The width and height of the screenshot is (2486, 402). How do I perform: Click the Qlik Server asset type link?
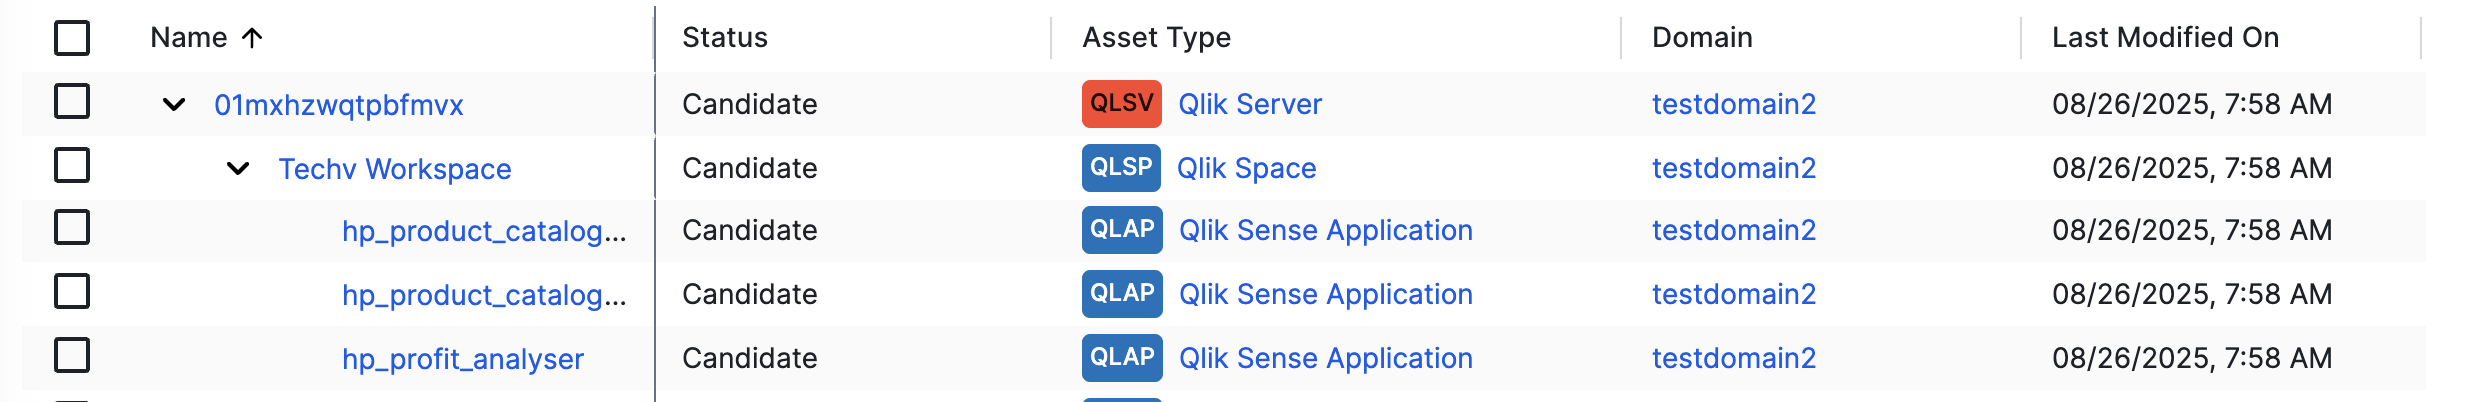click(1250, 104)
